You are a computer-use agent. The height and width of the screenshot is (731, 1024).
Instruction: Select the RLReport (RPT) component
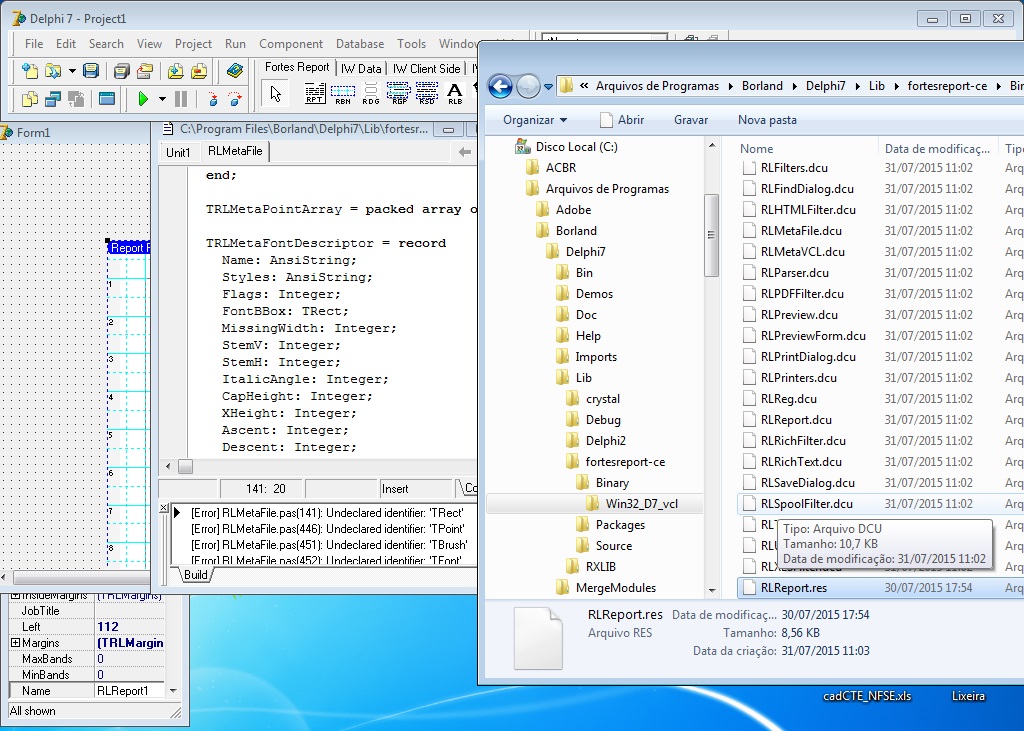point(315,94)
